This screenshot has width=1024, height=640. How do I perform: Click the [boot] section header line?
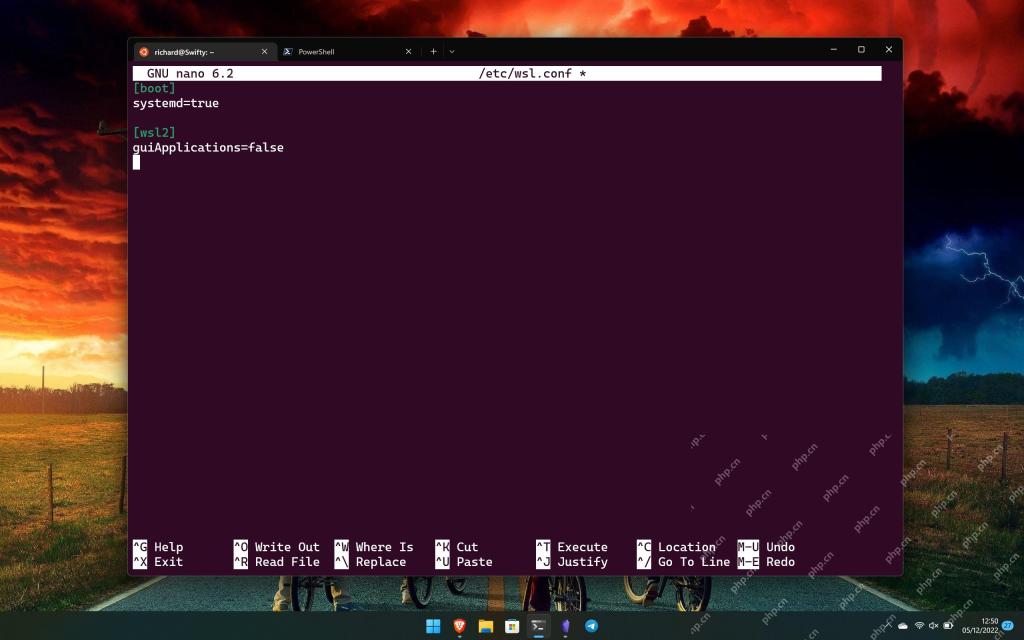(154, 88)
